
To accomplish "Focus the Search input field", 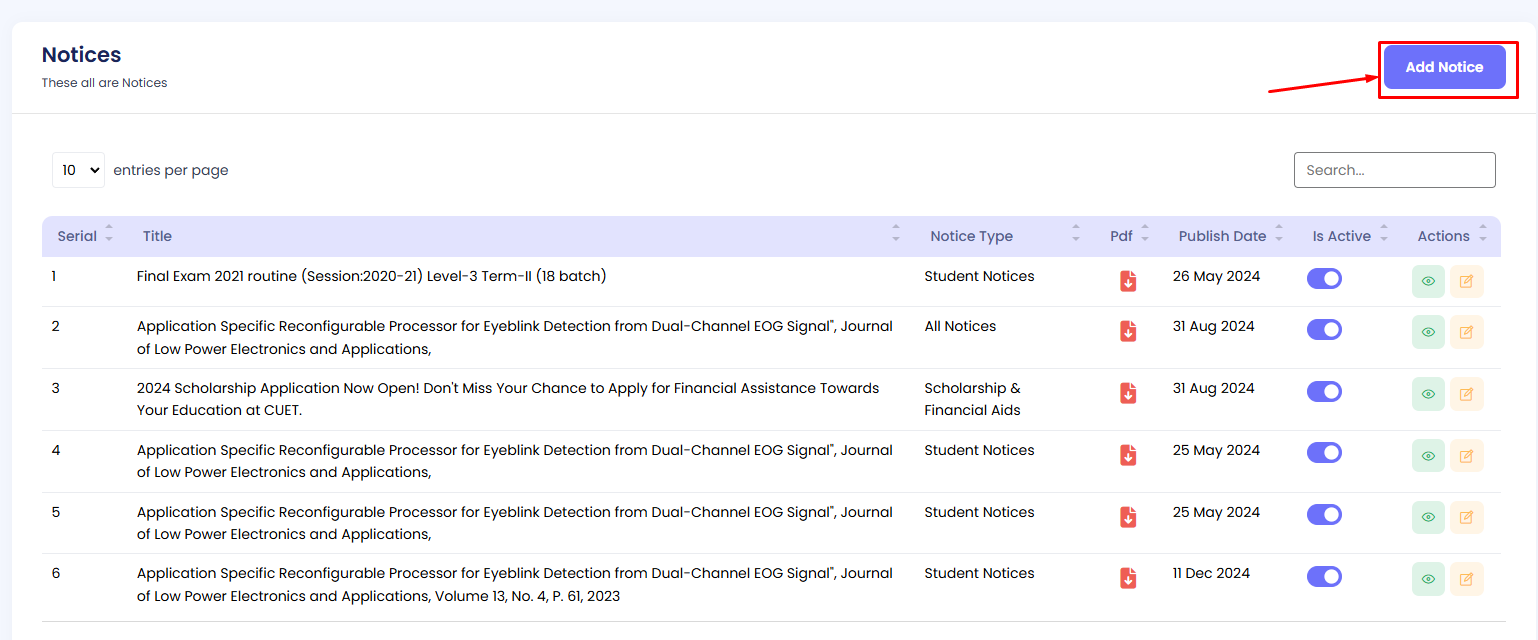I will [x=1394, y=170].
